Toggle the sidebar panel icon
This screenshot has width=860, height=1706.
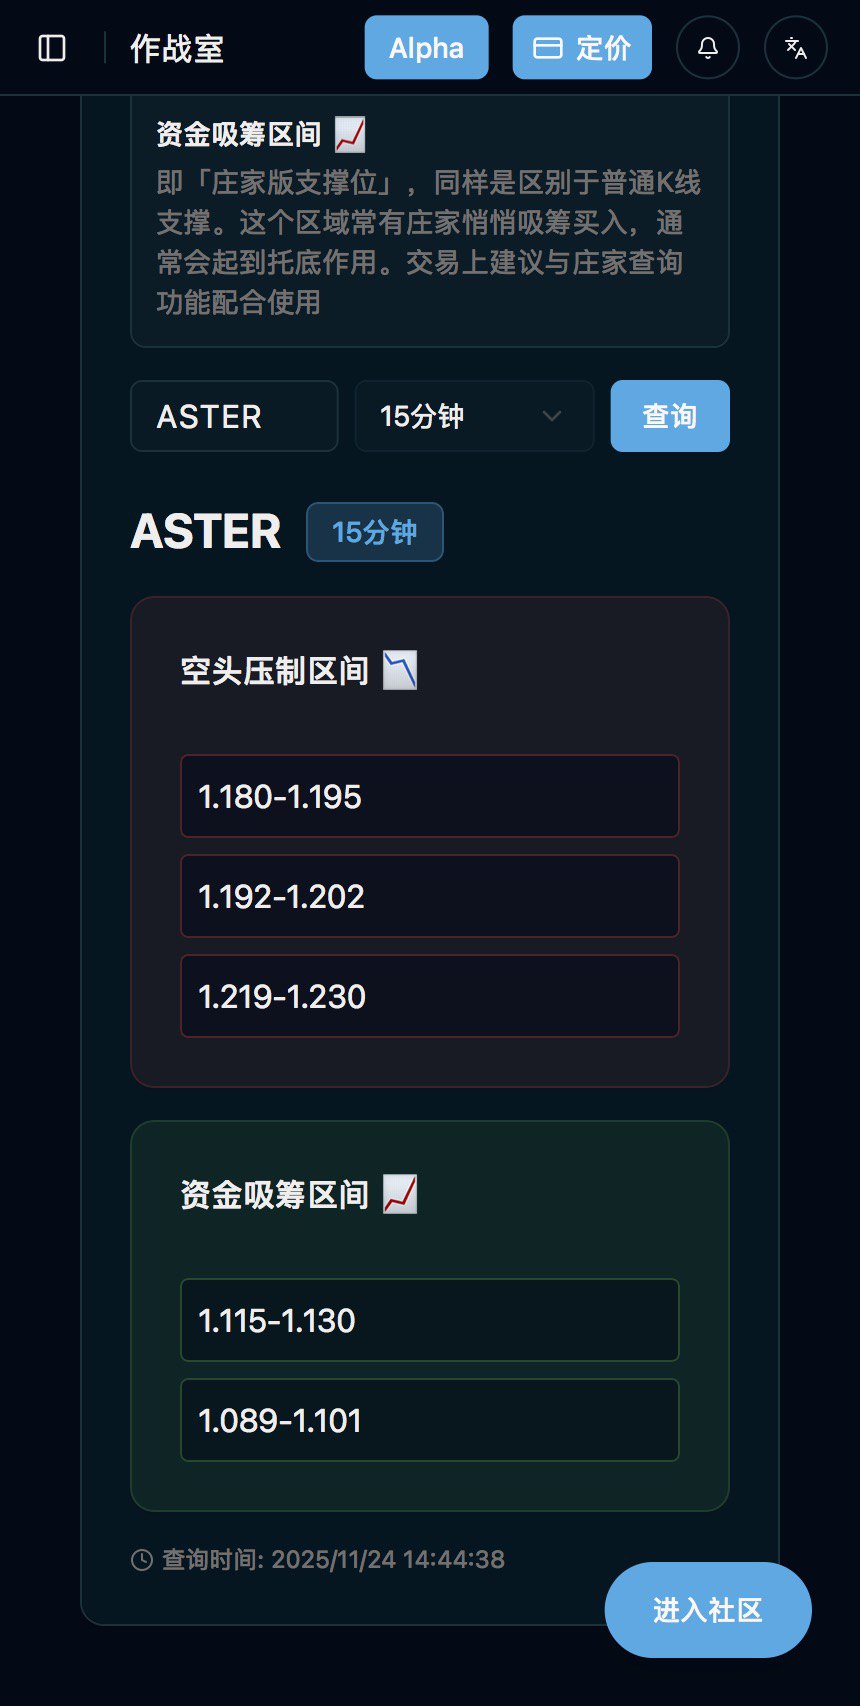[x=52, y=48]
